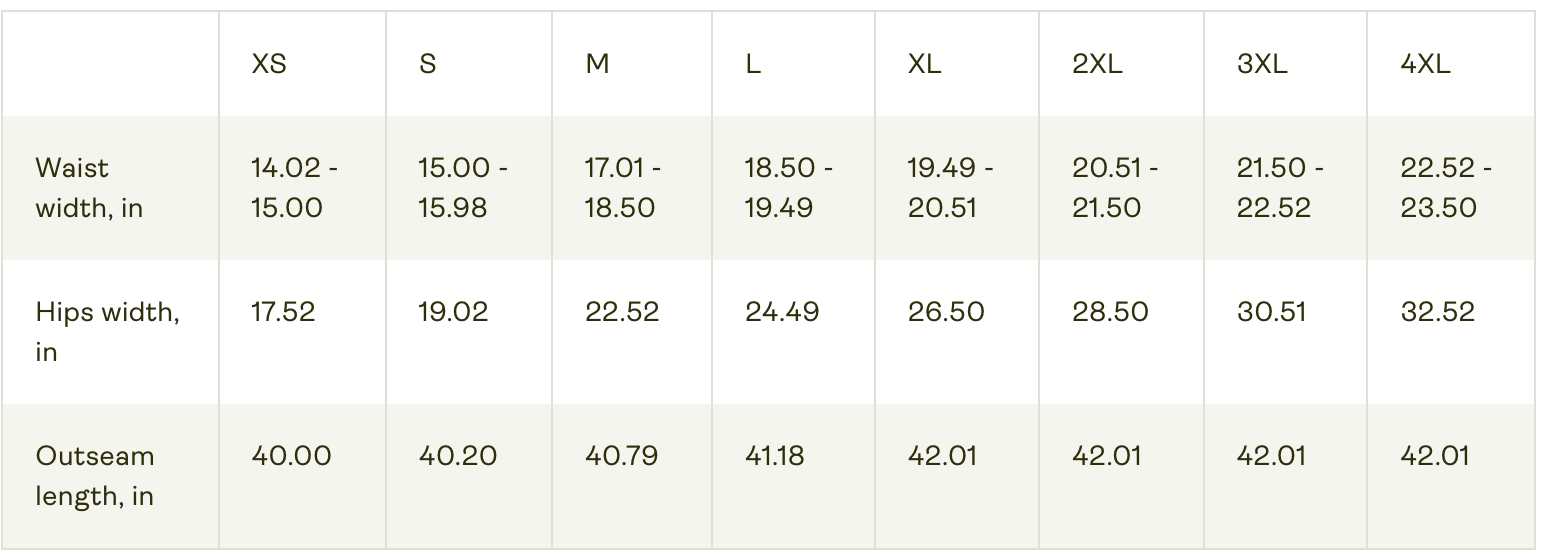The image size is (1550, 550).
Task: Select waist width cell 19.49 - 20.51
Action: 950,188
